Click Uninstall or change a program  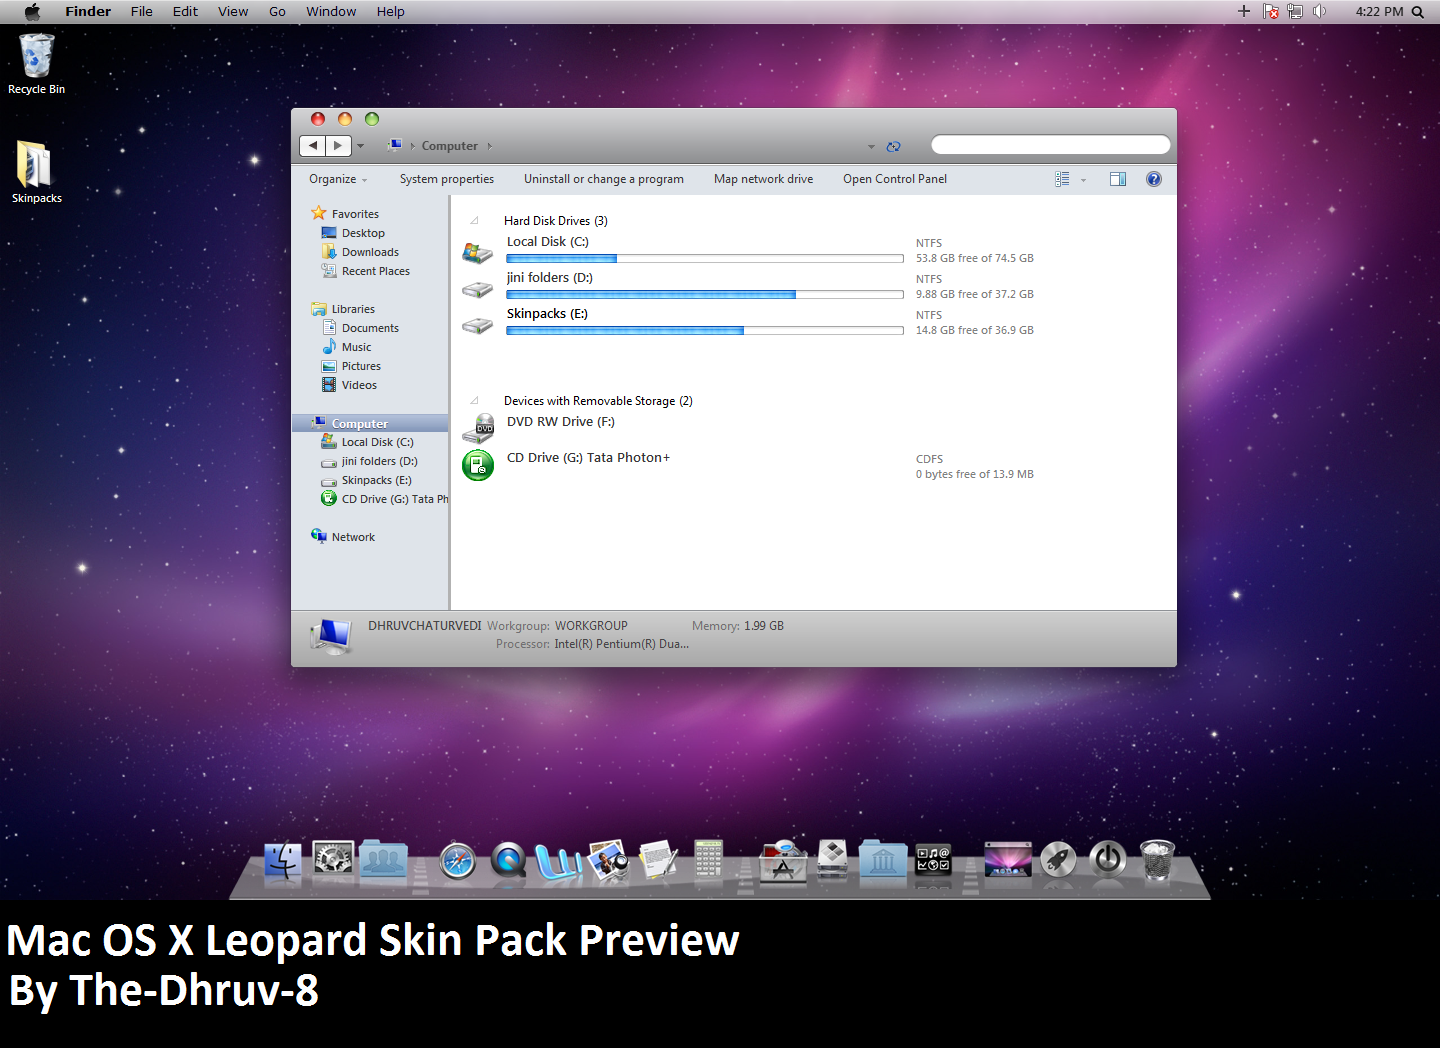click(604, 179)
